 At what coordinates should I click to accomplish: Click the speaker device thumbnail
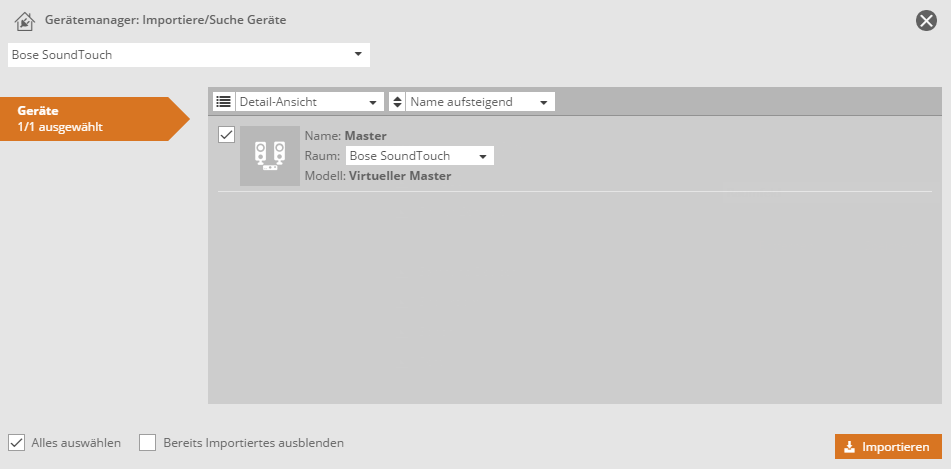270,156
